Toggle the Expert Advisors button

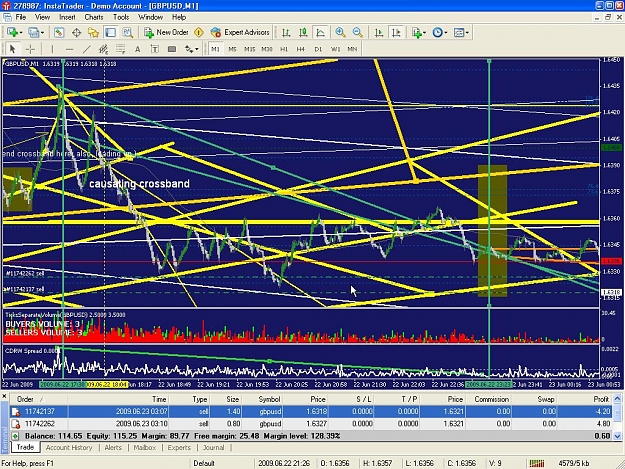[x=240, y=32]
